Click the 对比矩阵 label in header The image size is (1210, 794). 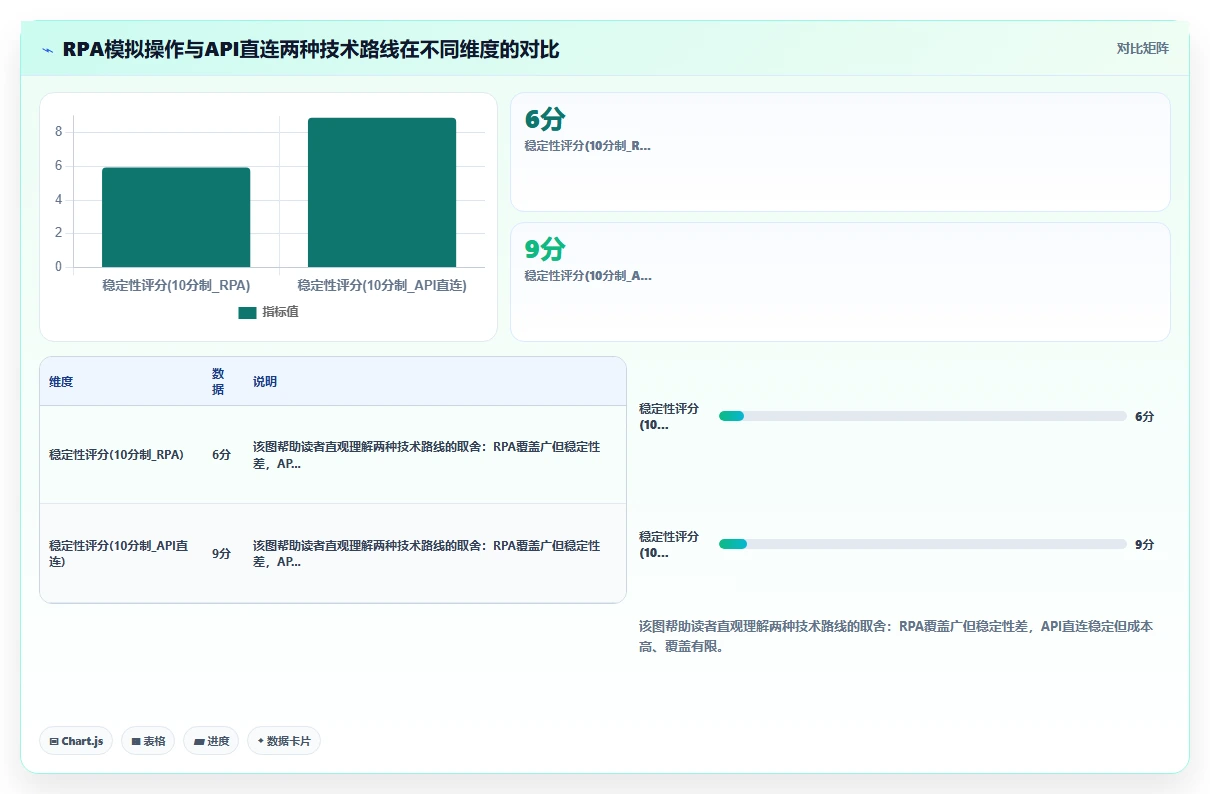tap(1143, 48)
